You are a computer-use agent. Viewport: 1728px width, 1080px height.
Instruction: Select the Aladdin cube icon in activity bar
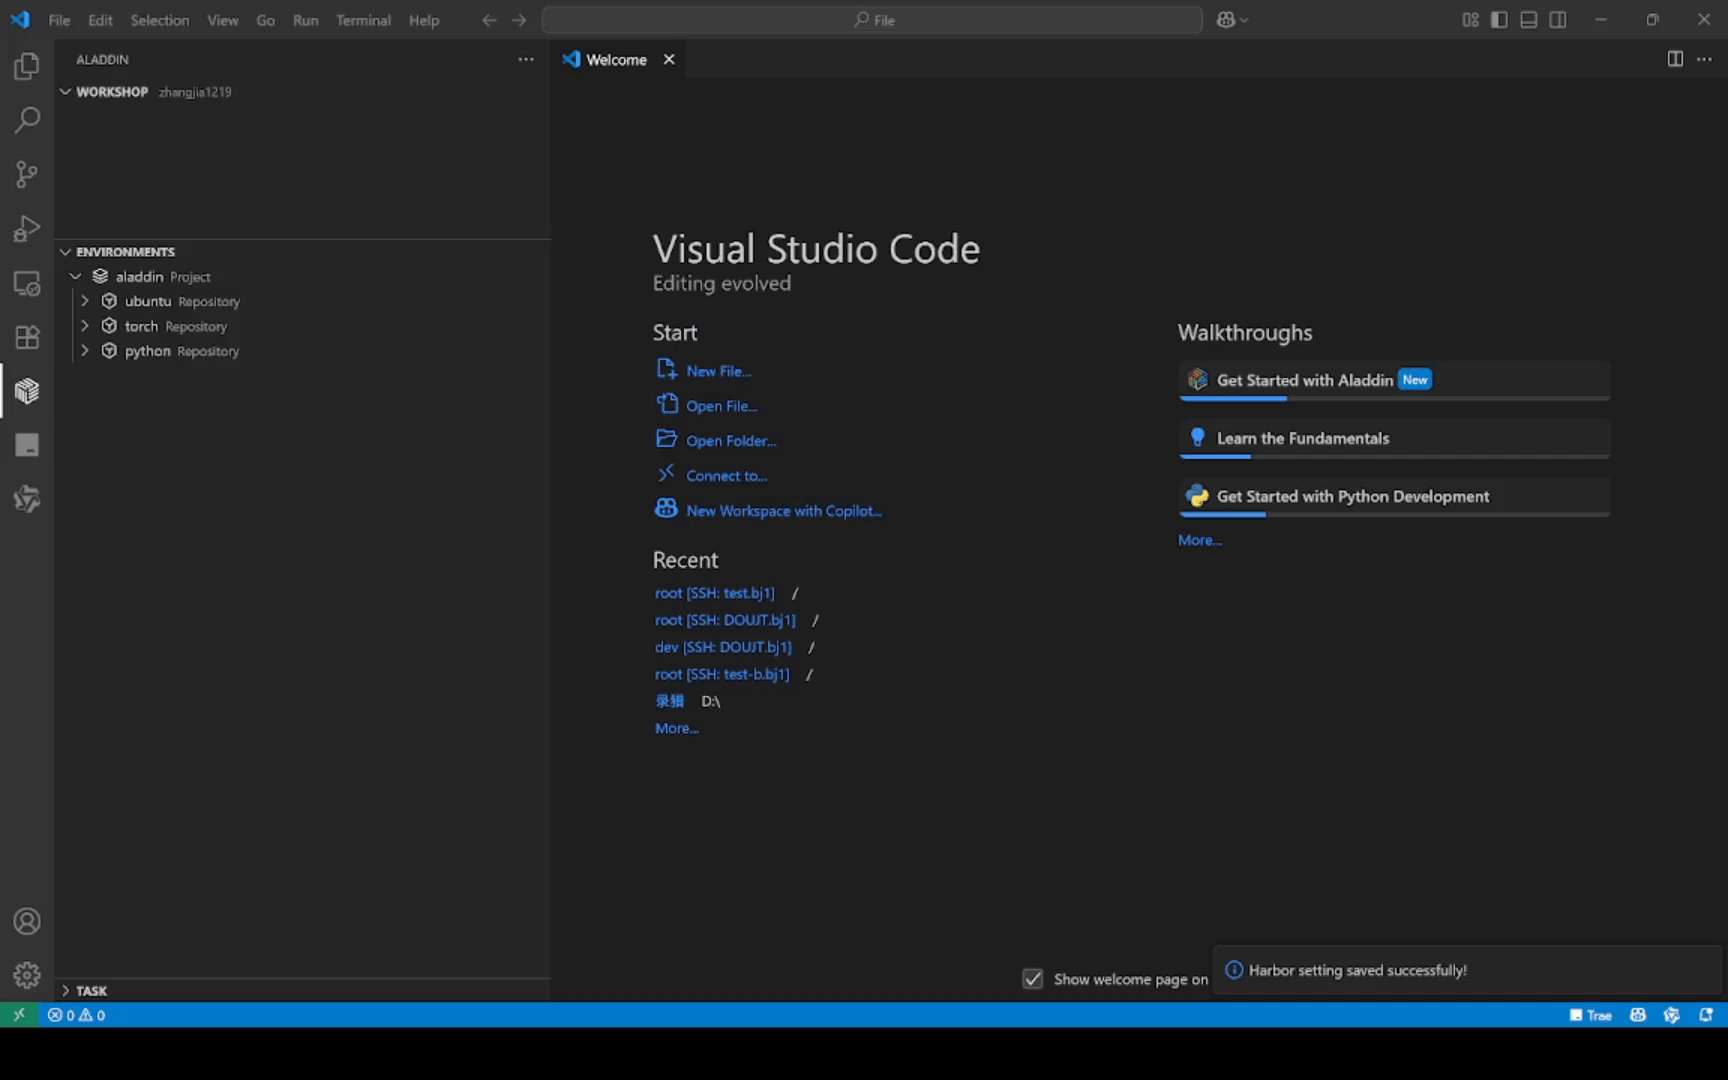click(27, 391)
